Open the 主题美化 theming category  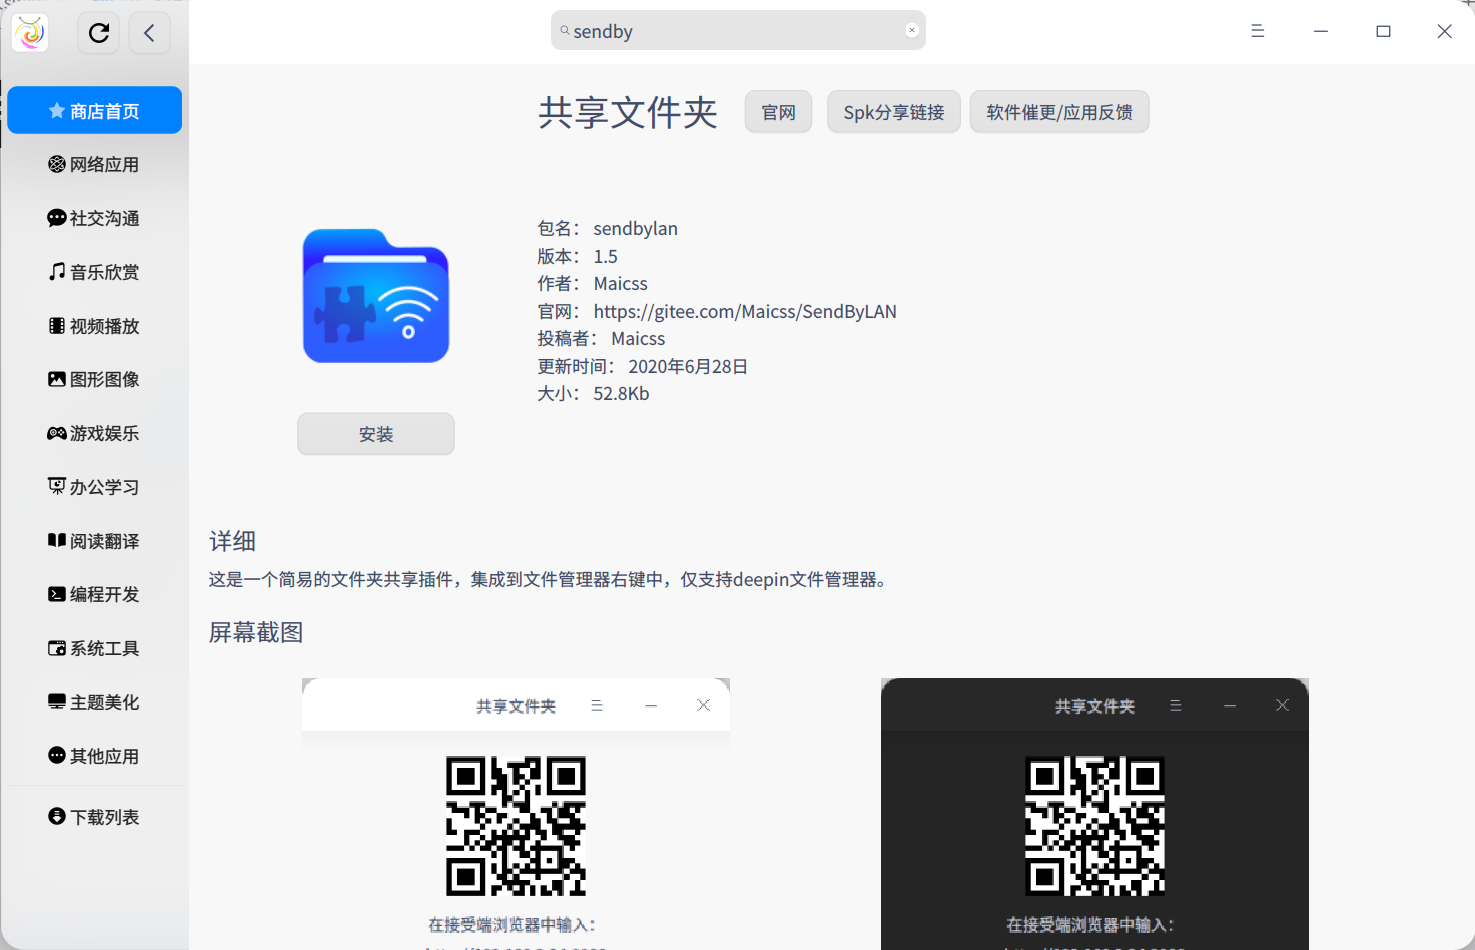click(x=94, y=702)
